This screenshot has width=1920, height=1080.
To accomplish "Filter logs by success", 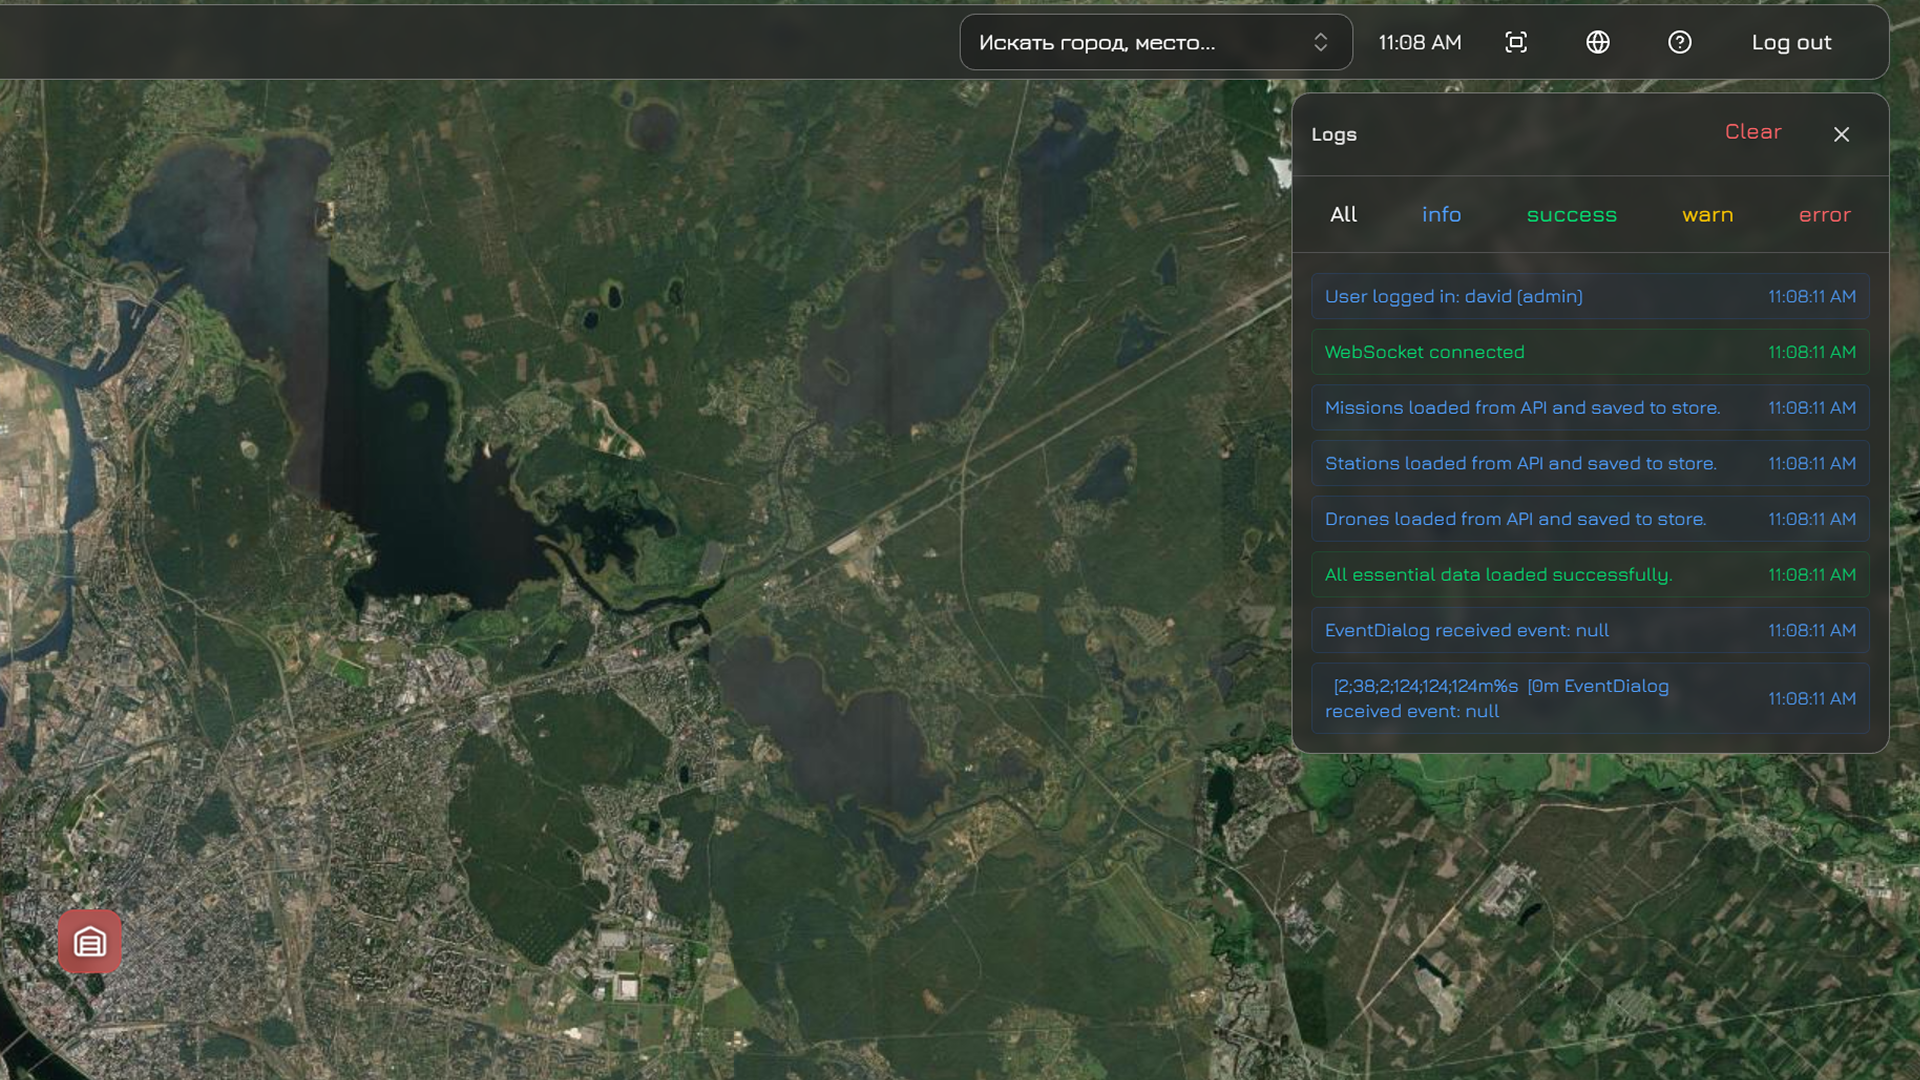I will tap(1571, 214).
